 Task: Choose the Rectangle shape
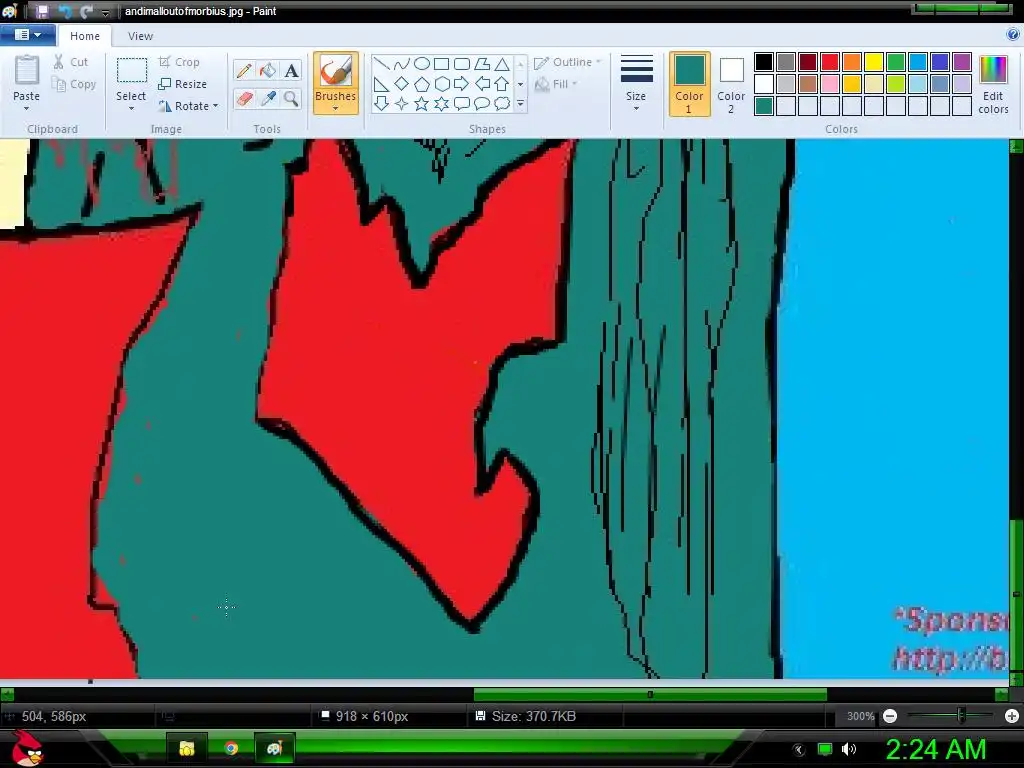point(441,64)
